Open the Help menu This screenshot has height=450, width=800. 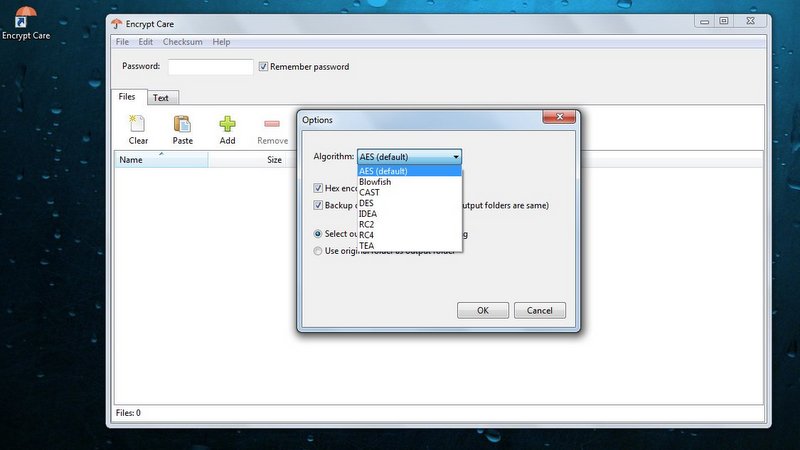[221, 42]
